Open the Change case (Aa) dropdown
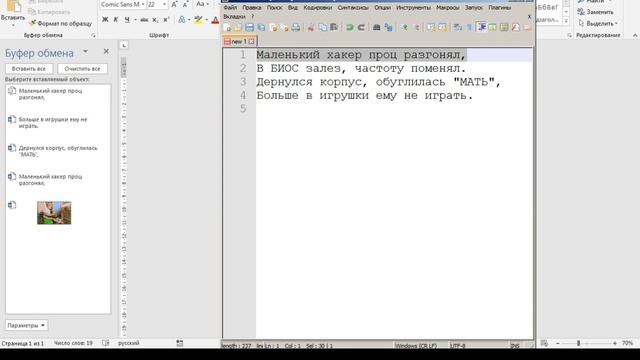Image resolution: width=640 pixels, height=360 pixels. tap(202, 4)
